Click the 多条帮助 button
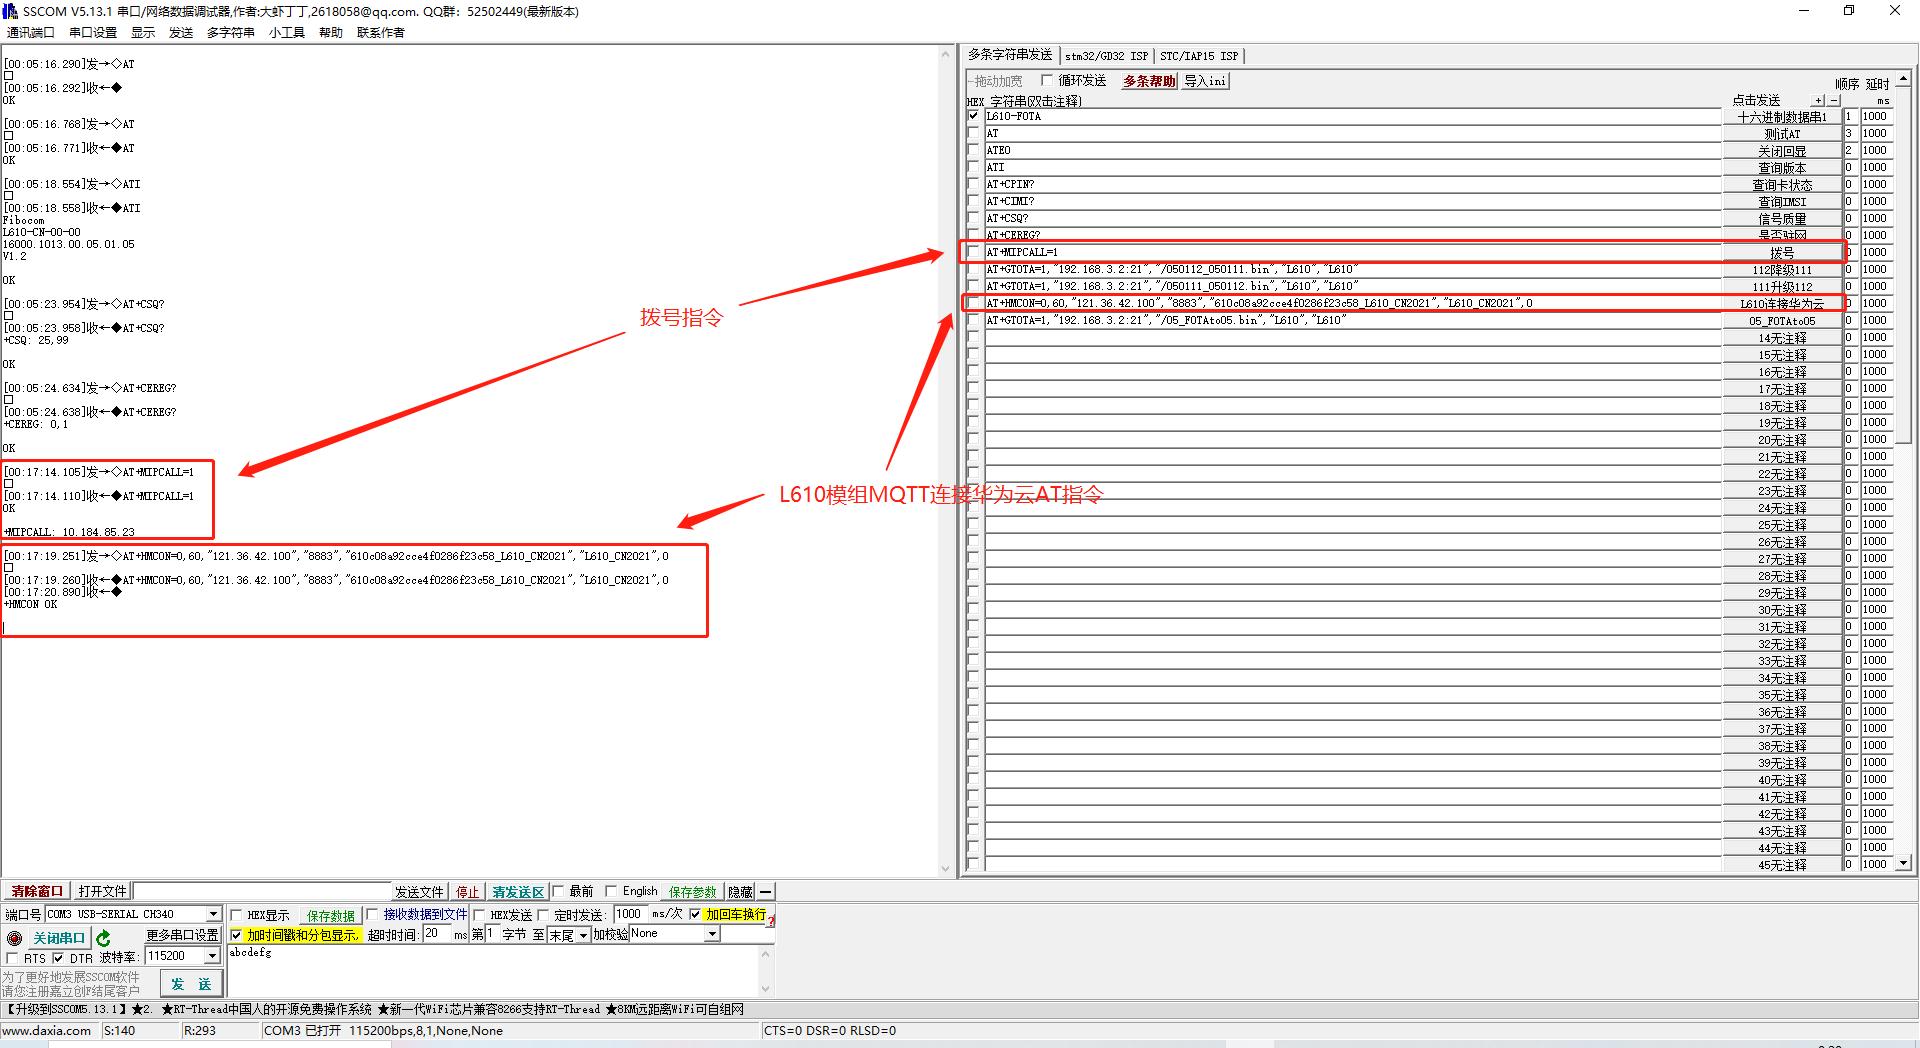 pos(1148,81)
